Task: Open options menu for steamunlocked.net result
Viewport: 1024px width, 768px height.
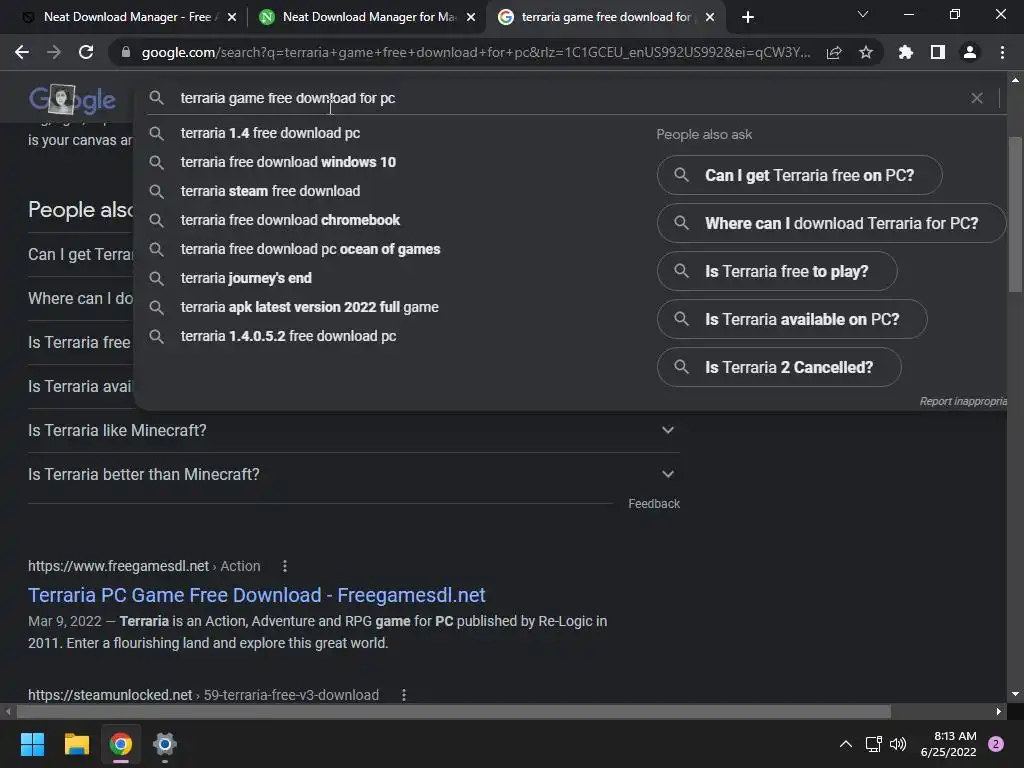Action: [x=404, y=695]
